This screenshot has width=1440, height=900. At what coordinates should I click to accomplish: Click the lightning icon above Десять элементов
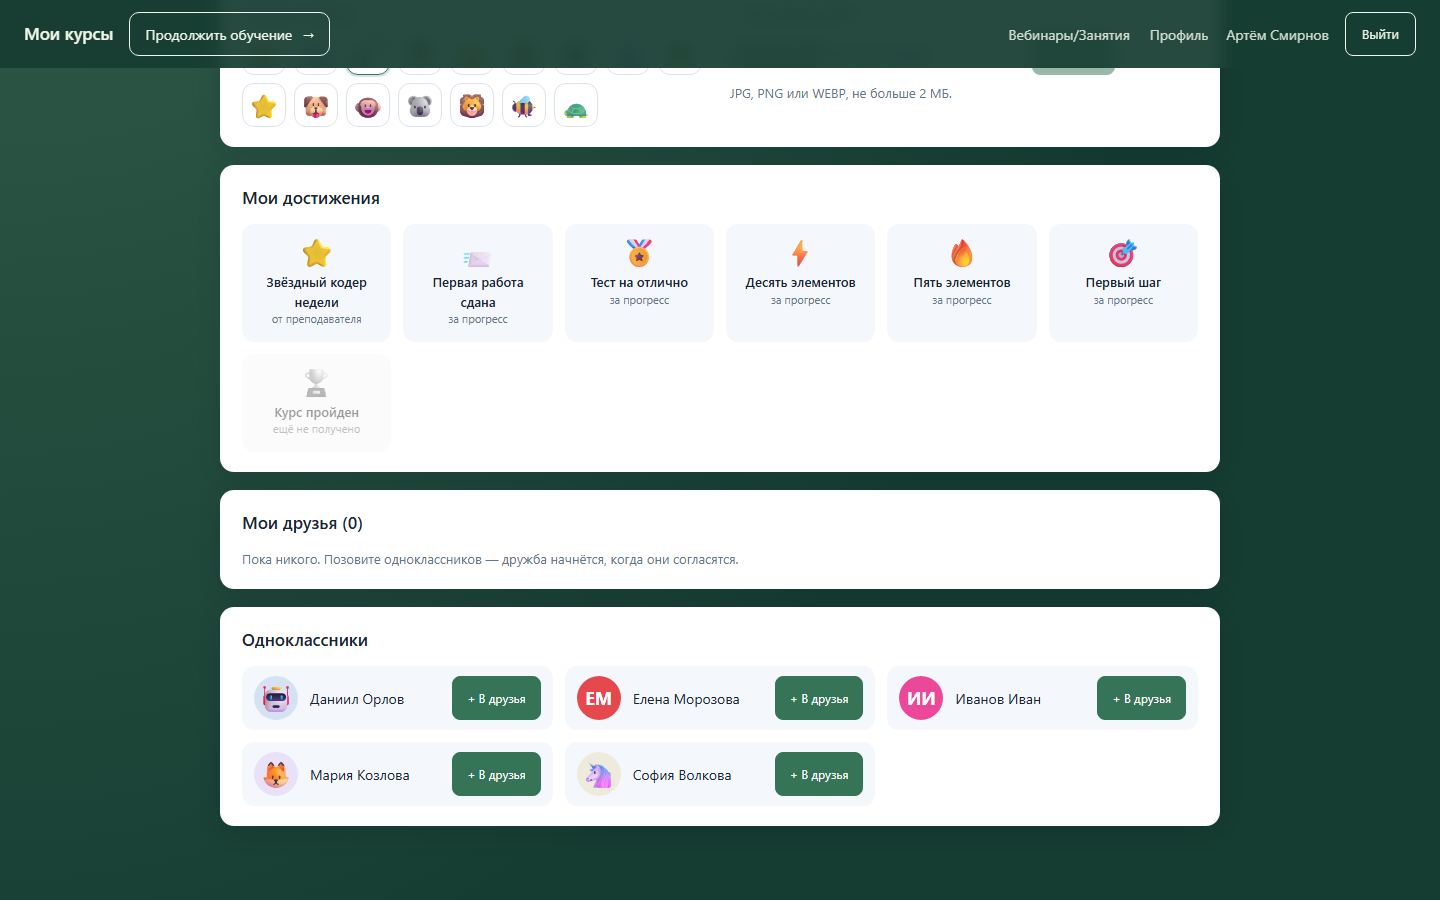pyautogui.click(x=800, y=253)
